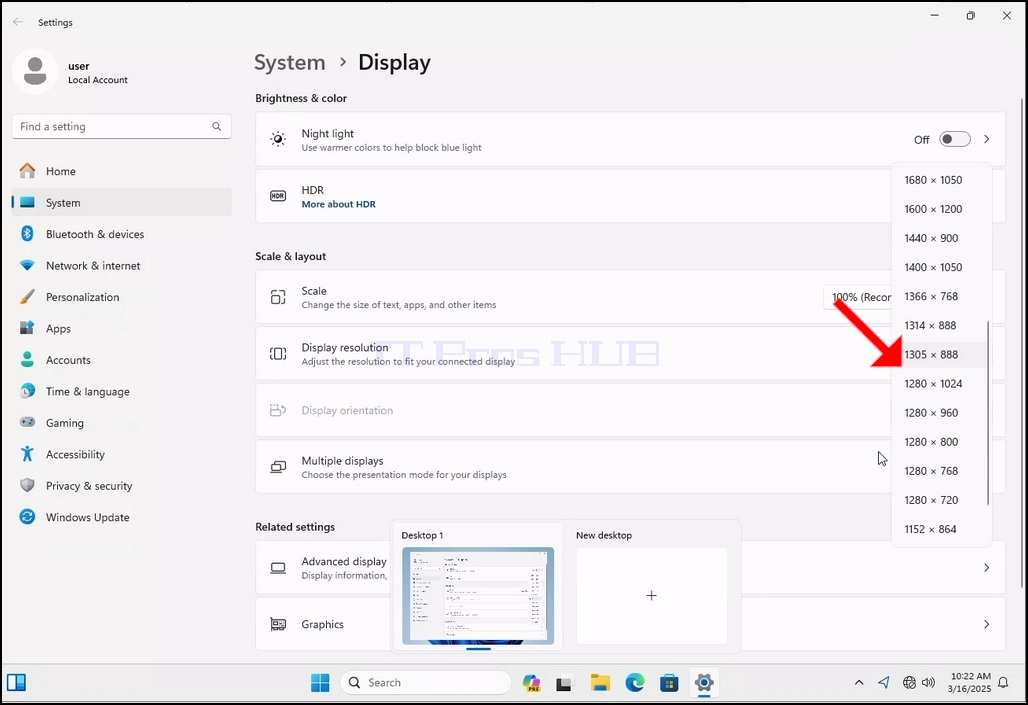Image resolution: width=1028 pixels, height=705 pixels.
Task: Open Bluetooth & devices settings
Action: 121,234
